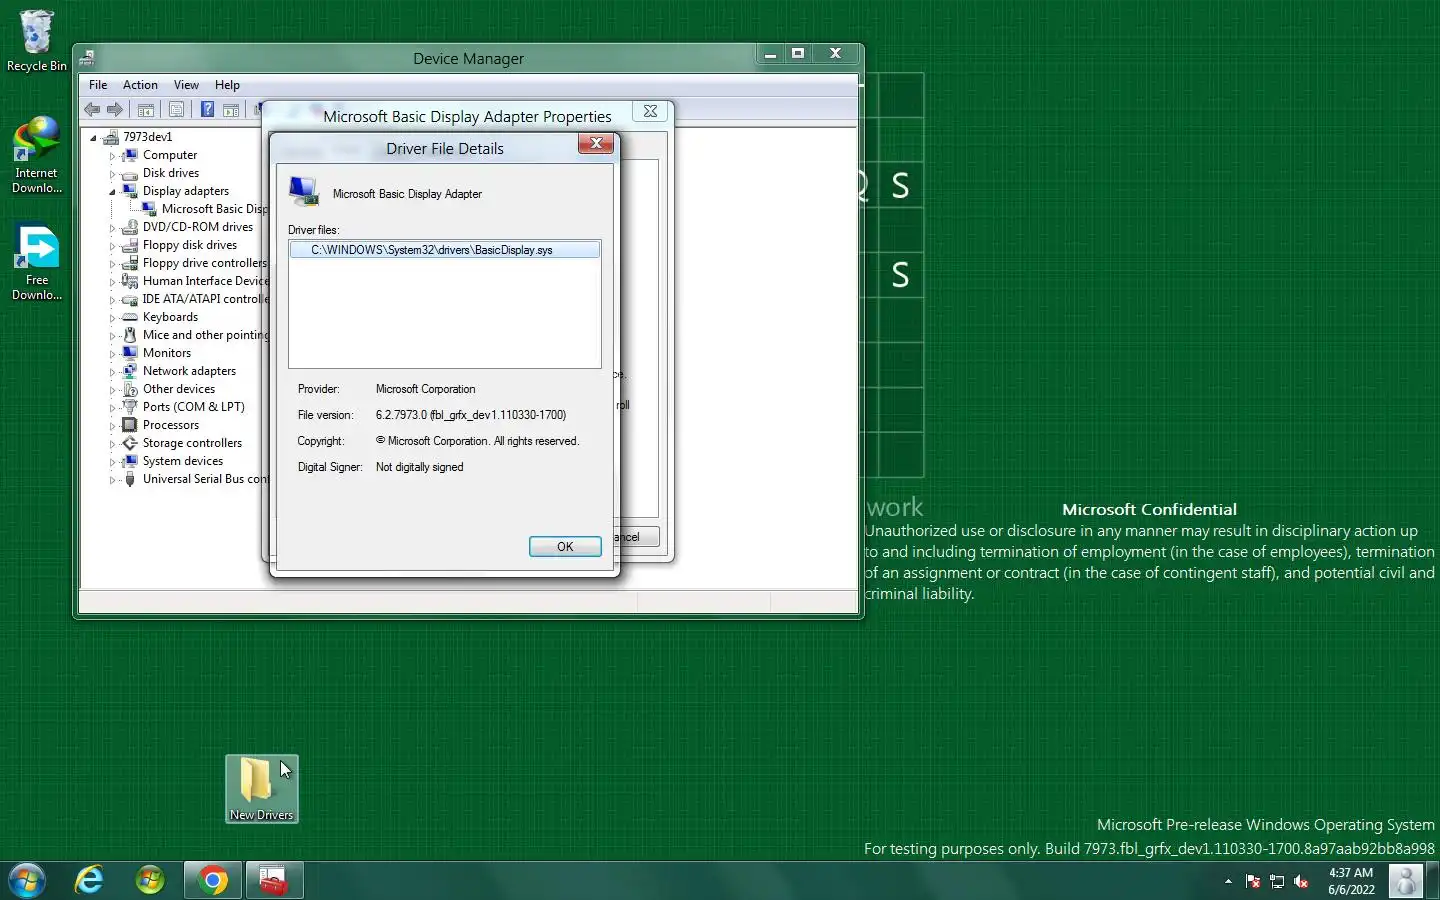Click the display adapter icon in Driver File Details
Image resolution: width=1440 pixels, height=900 pixels.
(x=304, y=192)
